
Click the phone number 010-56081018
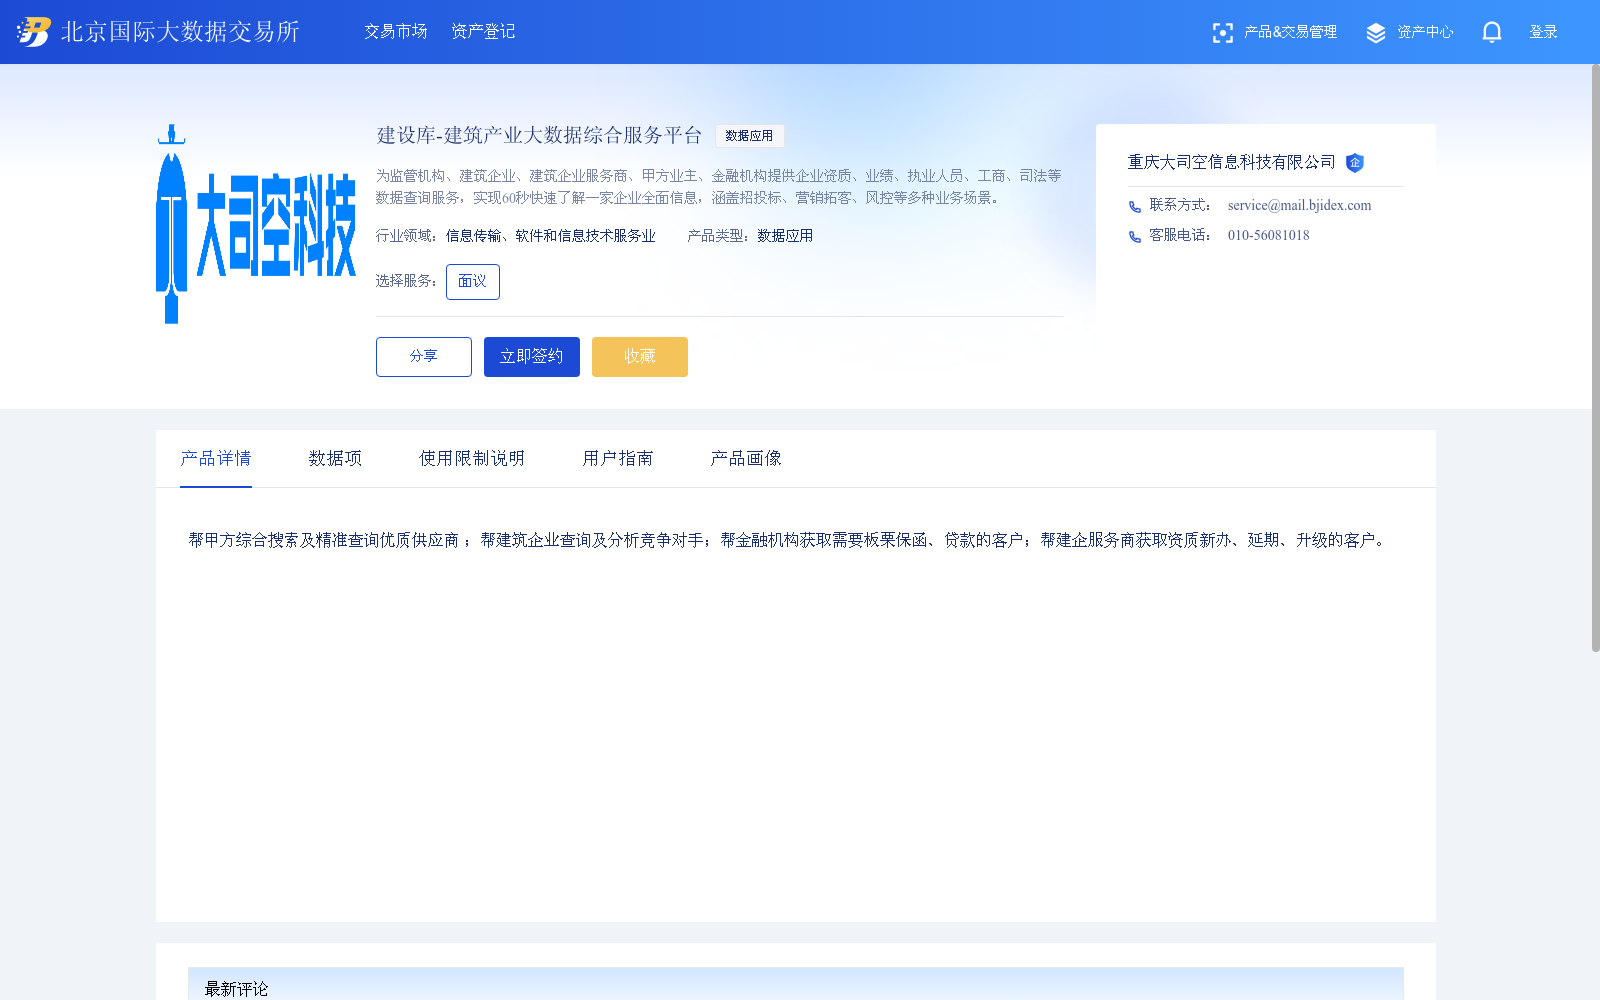click(x=1268, y=236)
